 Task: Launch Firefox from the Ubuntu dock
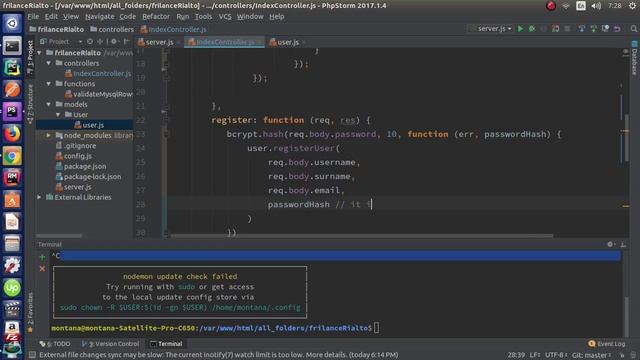coord(12,134)
